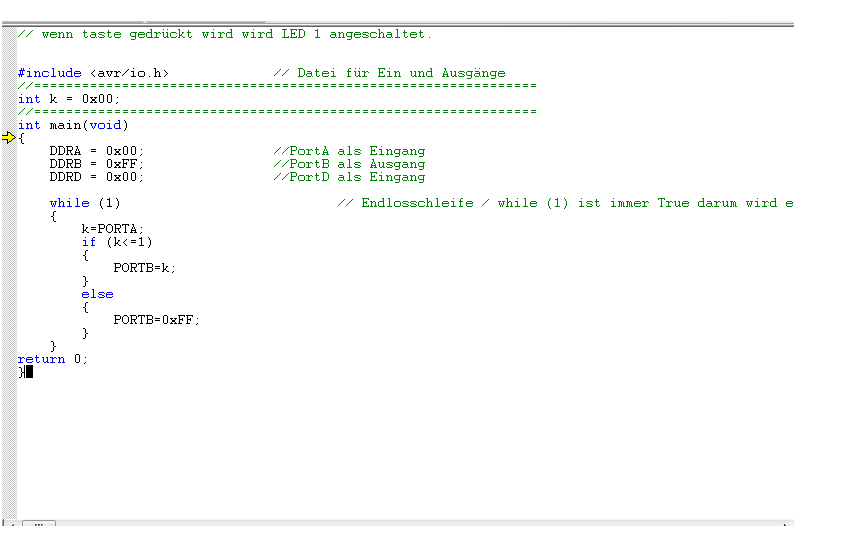Click the 'DDRD = 0x00;' statement
Viewport: 864px width, 540px height.
pos(96,177)
